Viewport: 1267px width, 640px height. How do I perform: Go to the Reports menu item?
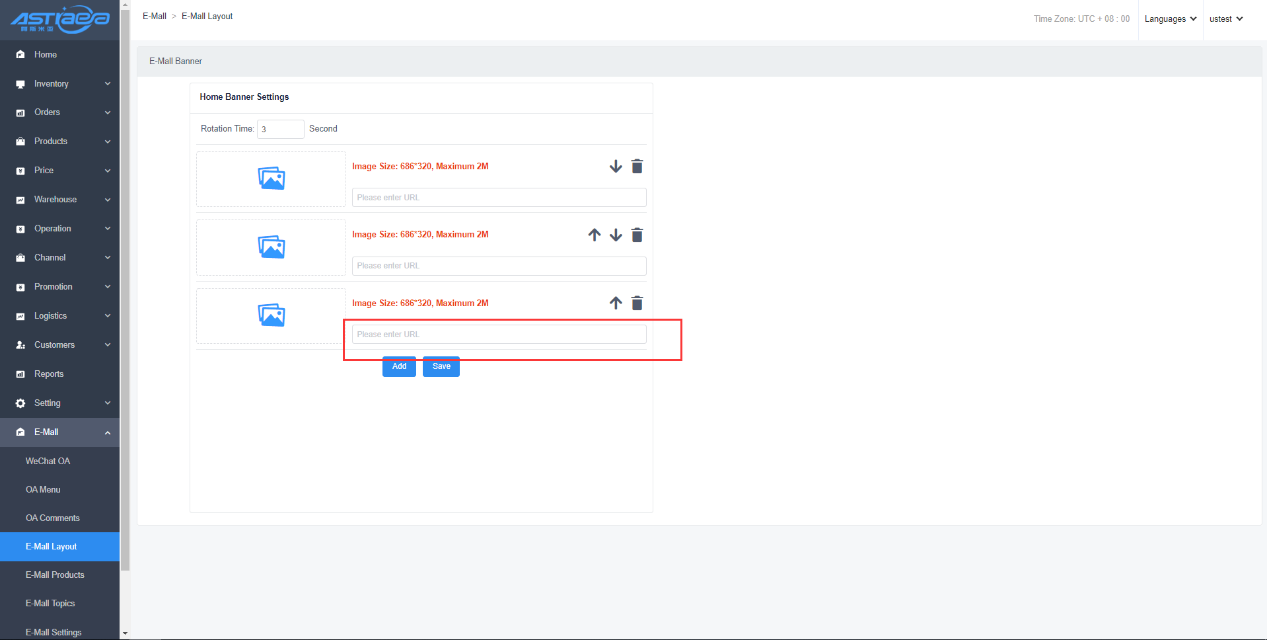click(49, 374)
